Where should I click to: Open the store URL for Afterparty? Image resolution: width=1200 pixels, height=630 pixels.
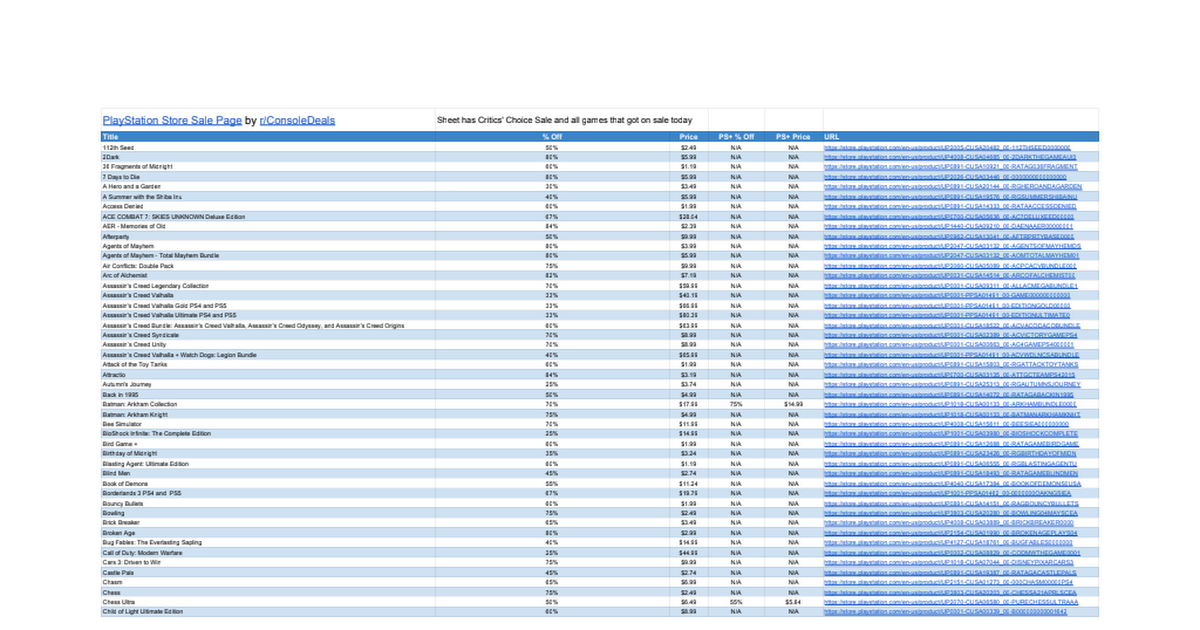tap(948, 235)
